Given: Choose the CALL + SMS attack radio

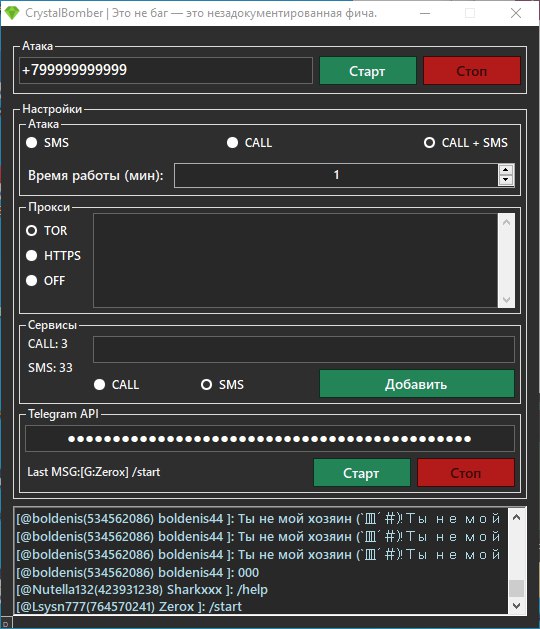Looking at the screenshot, I should click(429, 143).
